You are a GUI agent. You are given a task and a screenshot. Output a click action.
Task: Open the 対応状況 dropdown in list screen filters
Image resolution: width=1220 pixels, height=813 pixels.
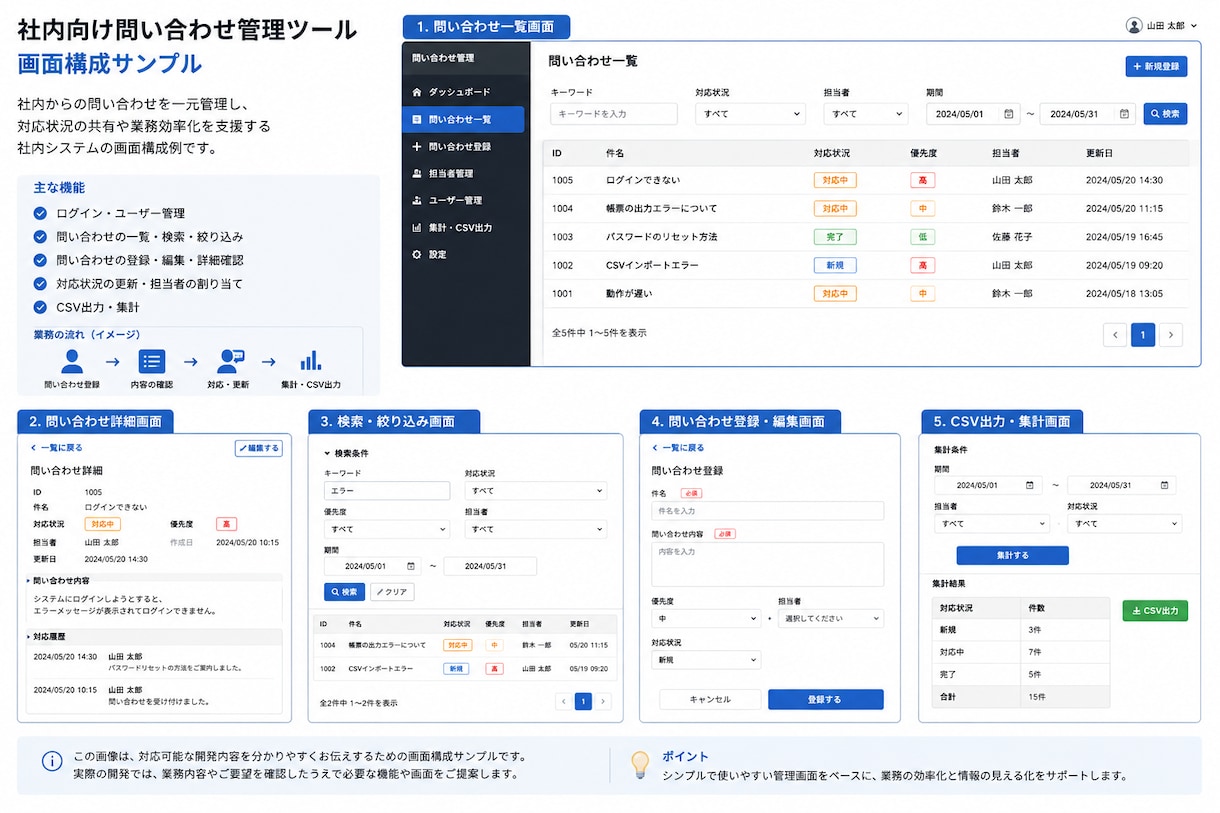click(750, 114)
